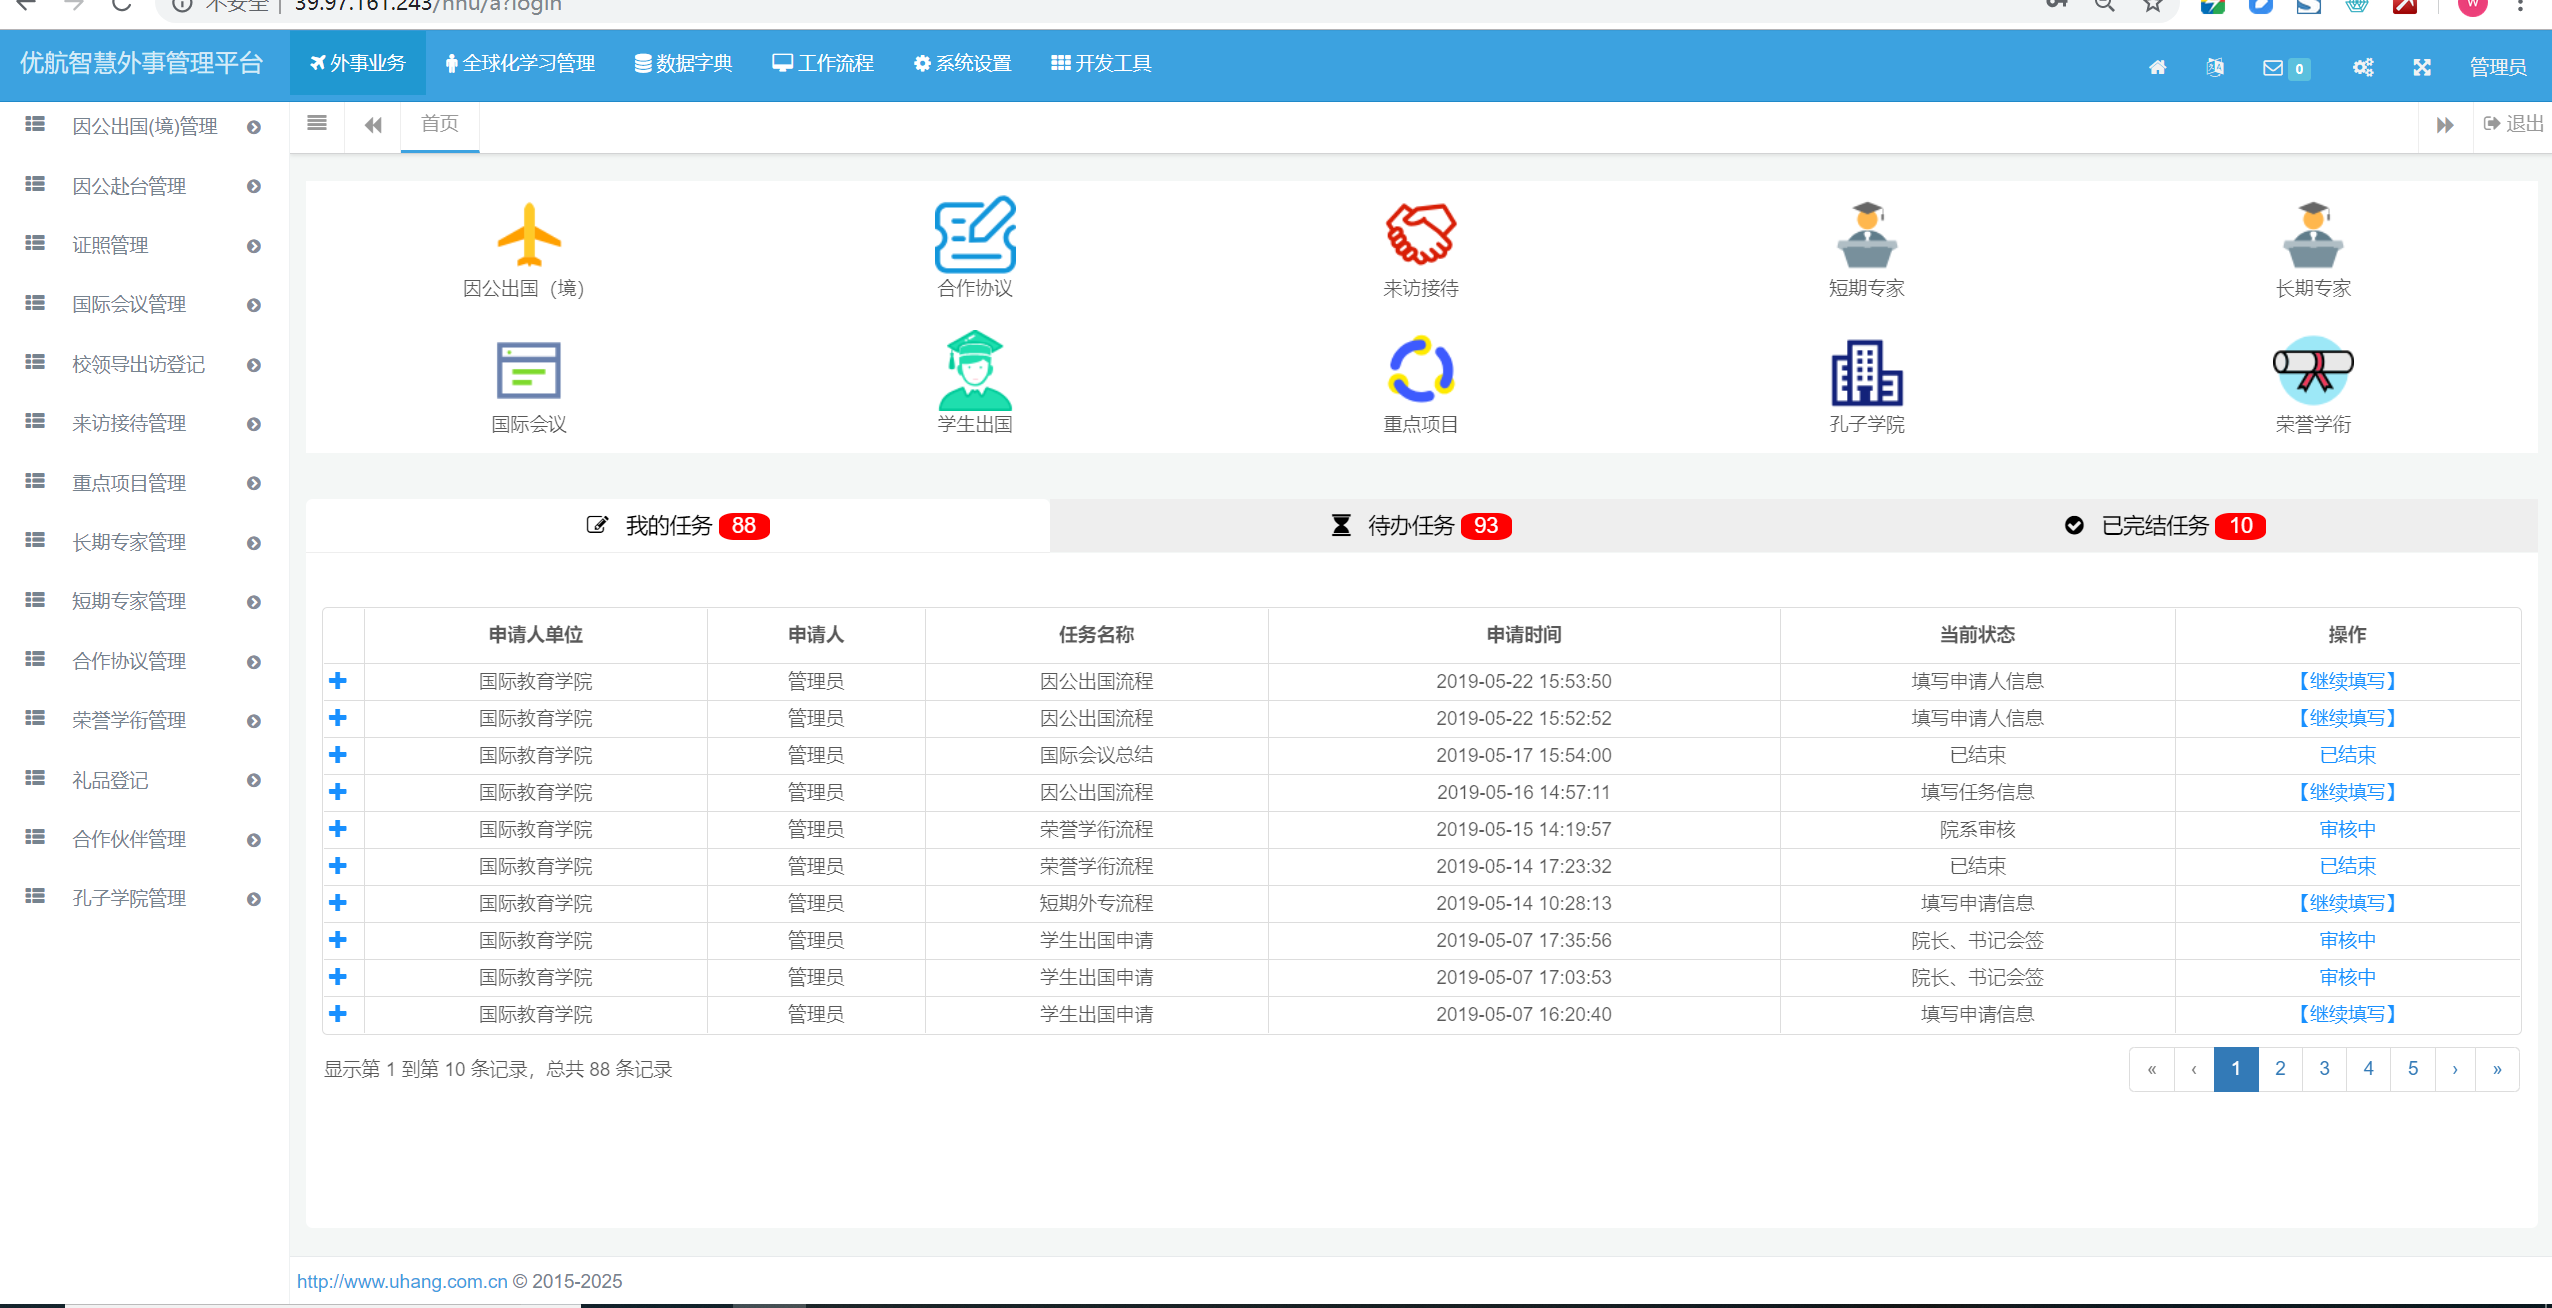2552x1308 pixels.
Task: Click the 孔子学院 building icon
Action: pyautogui.click(x=1866, y=371)
